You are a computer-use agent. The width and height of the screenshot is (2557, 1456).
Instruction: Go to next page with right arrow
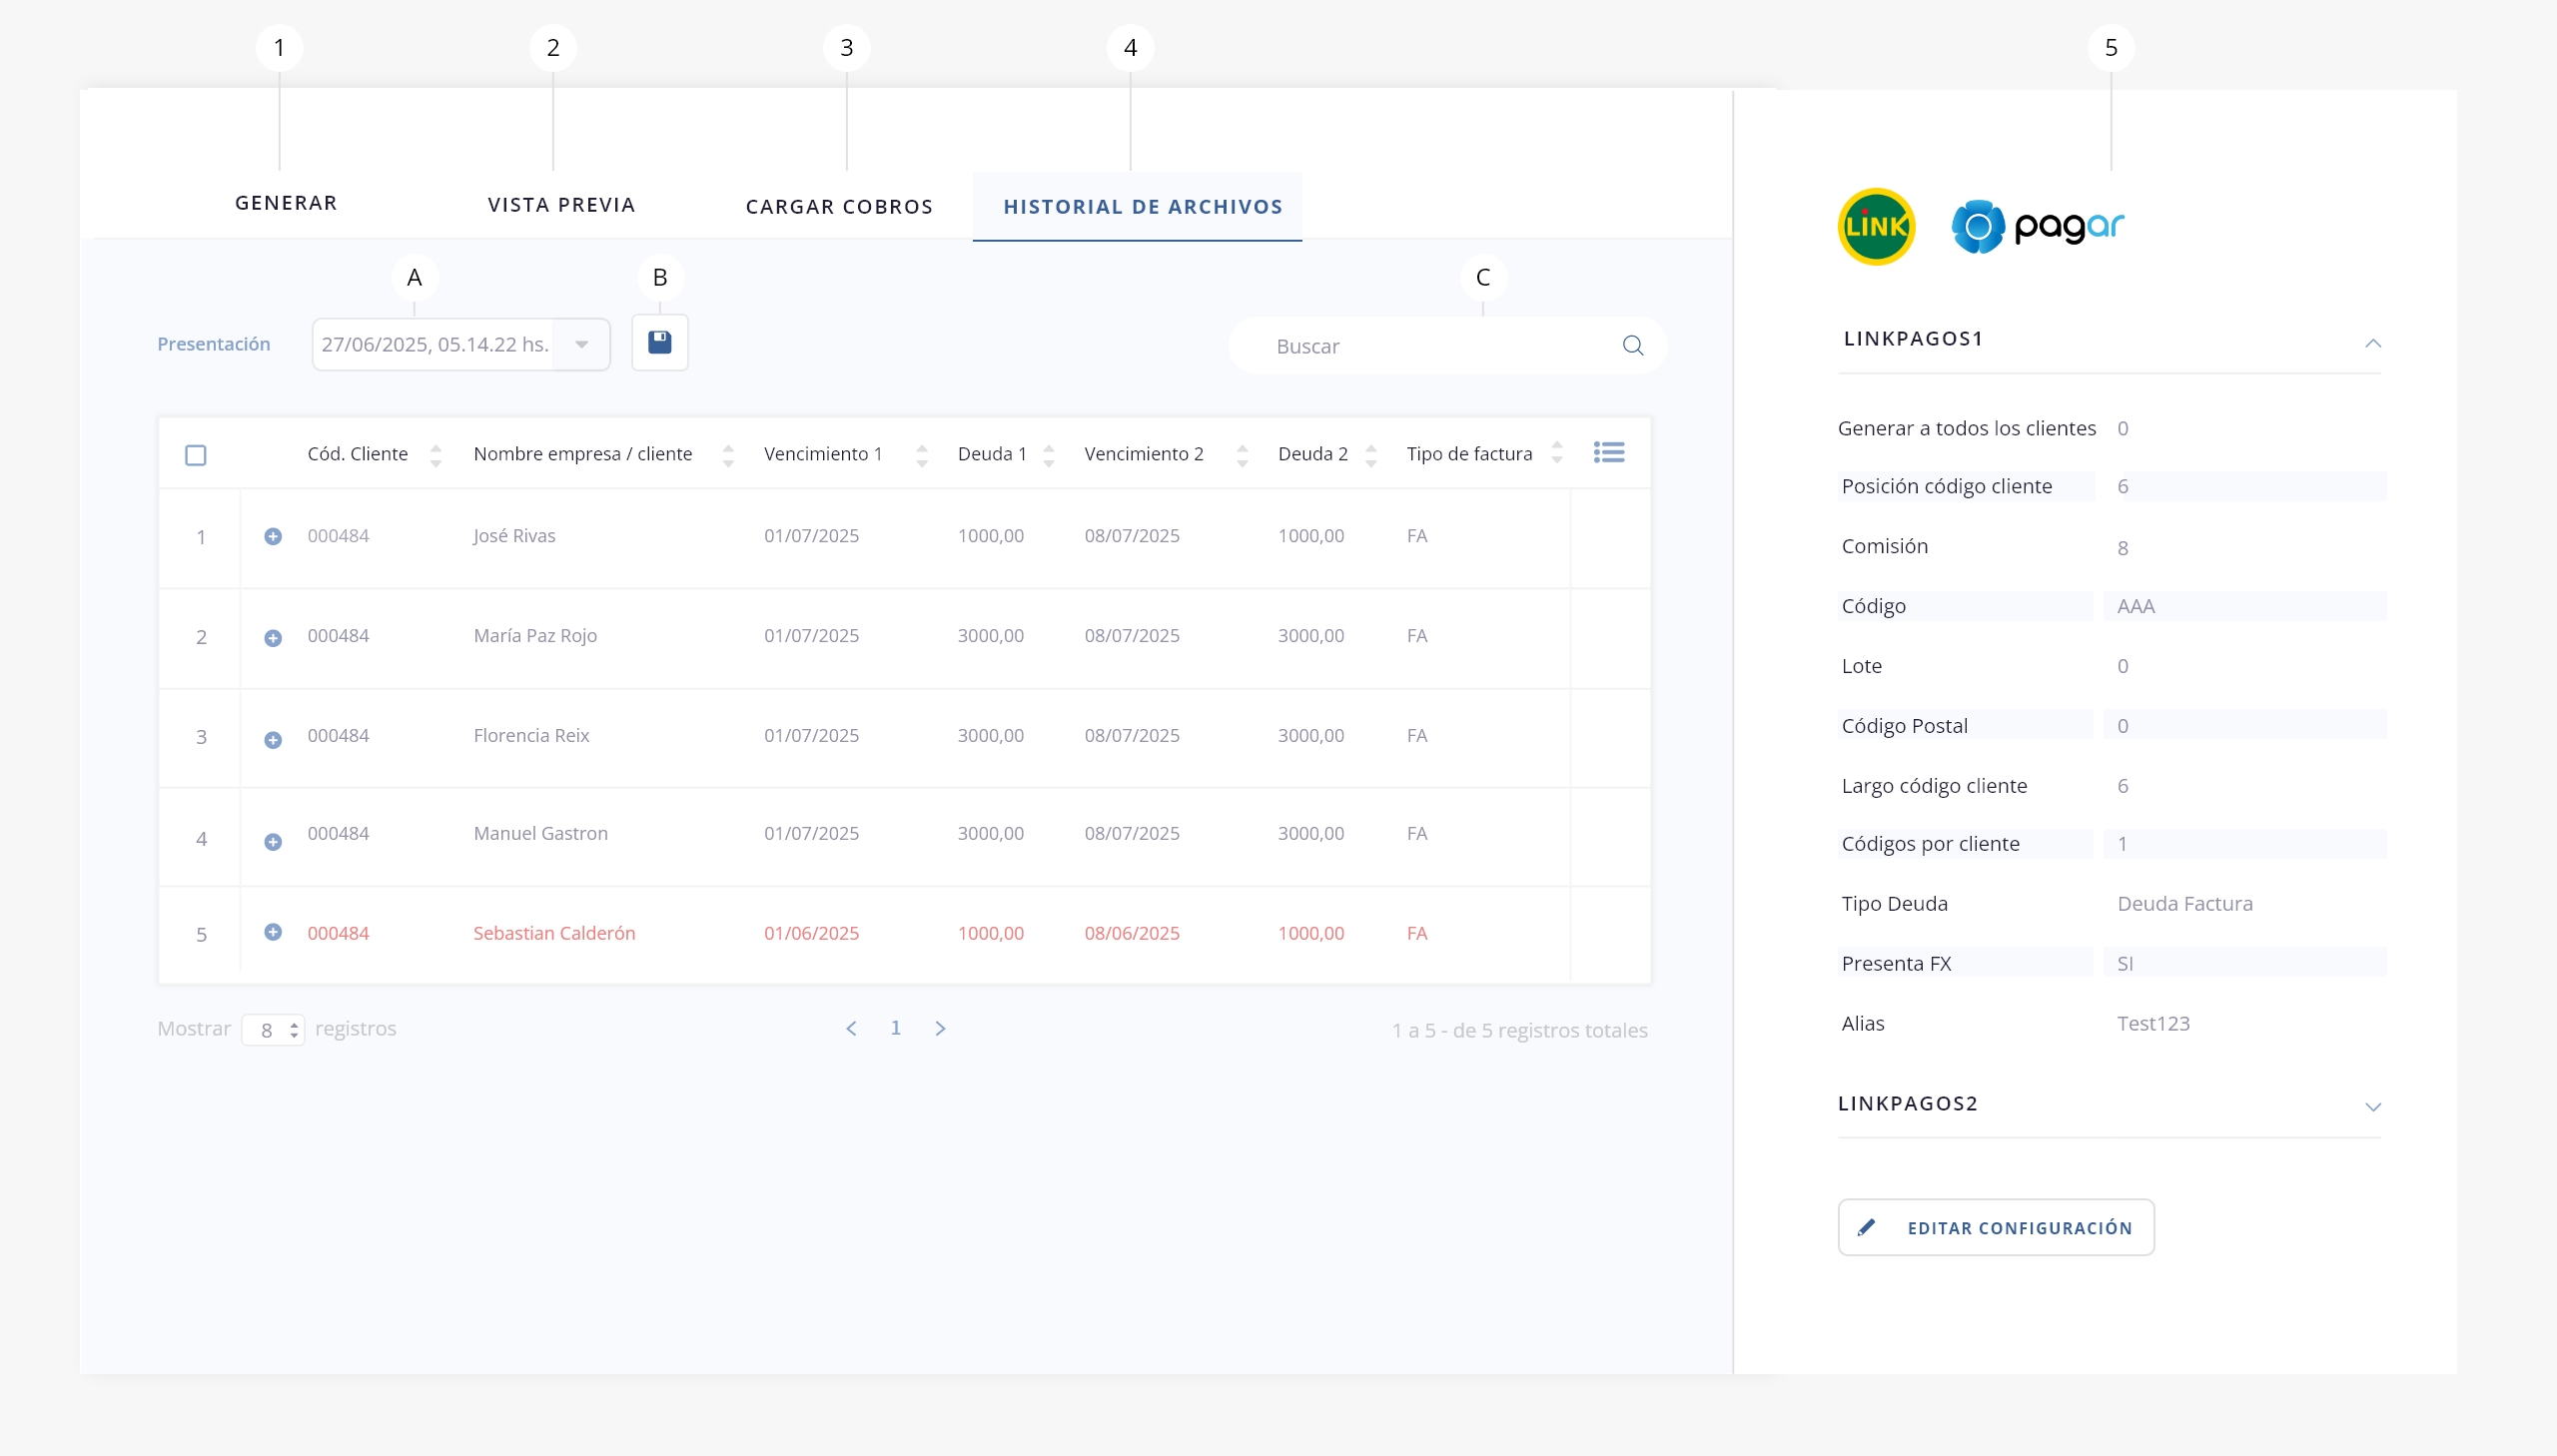coord(940,1028)
